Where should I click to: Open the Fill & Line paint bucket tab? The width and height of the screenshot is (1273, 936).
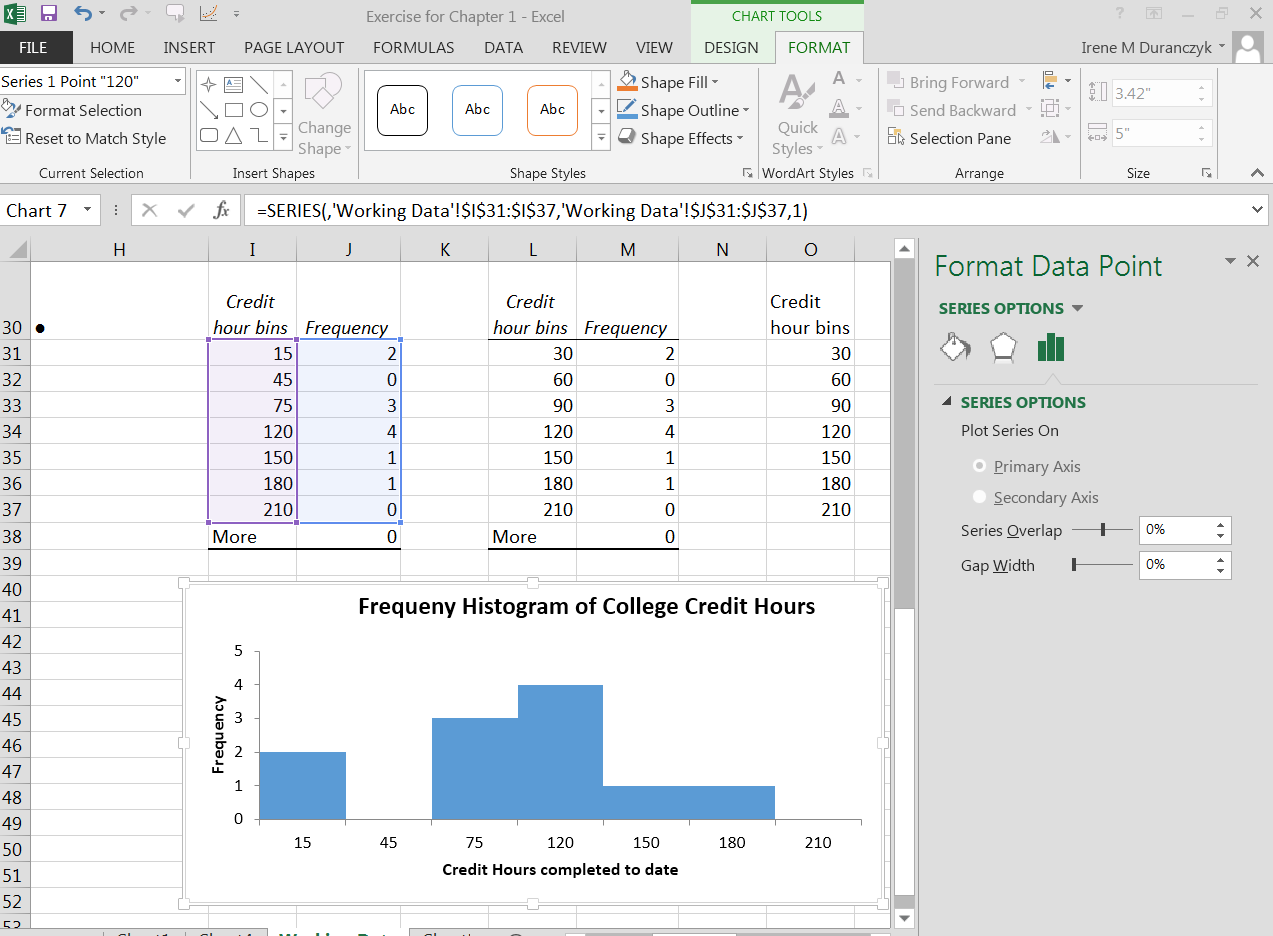coord(955,347)
